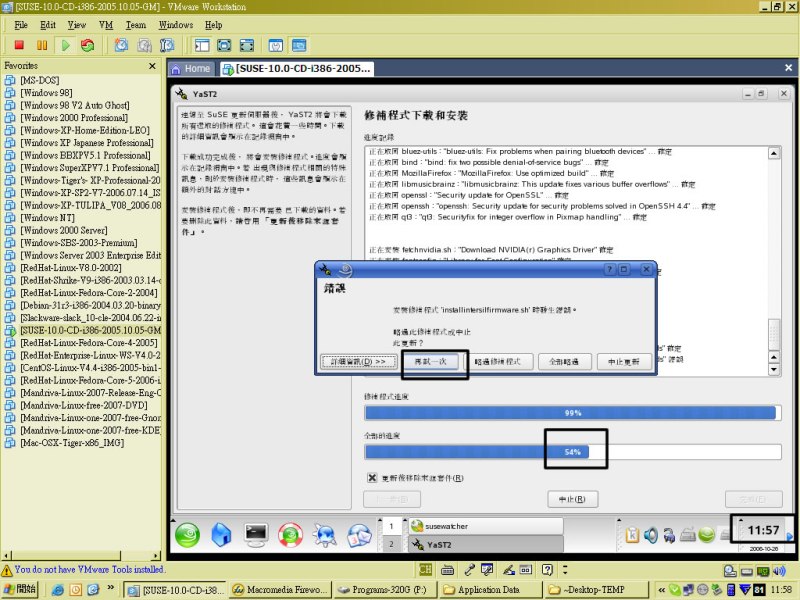Click the progress log scrollbar up arrow
Image resolution: width=800 pixels, height=600 pixels.
coord(774,153)
